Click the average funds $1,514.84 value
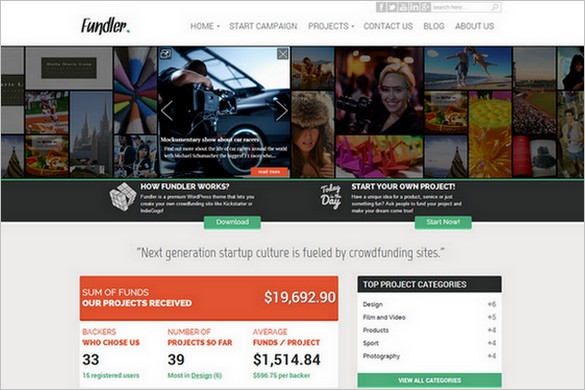This screenshot has width=585, height=390. (x=287, y=360)
